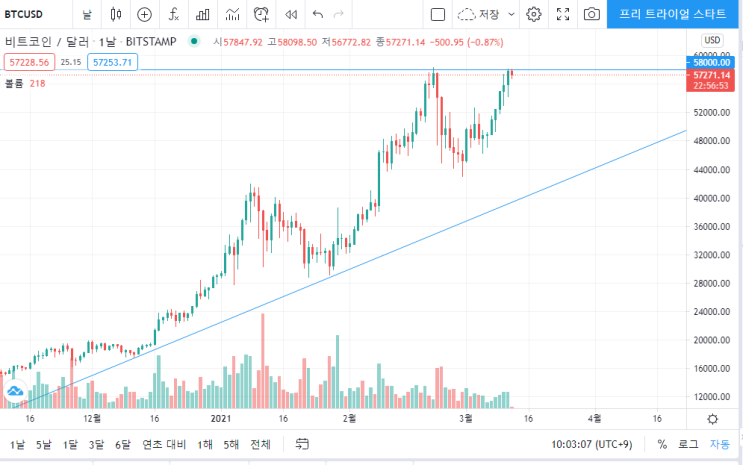
Task: Enter fullscreen mode
Action: click(563, 14)
